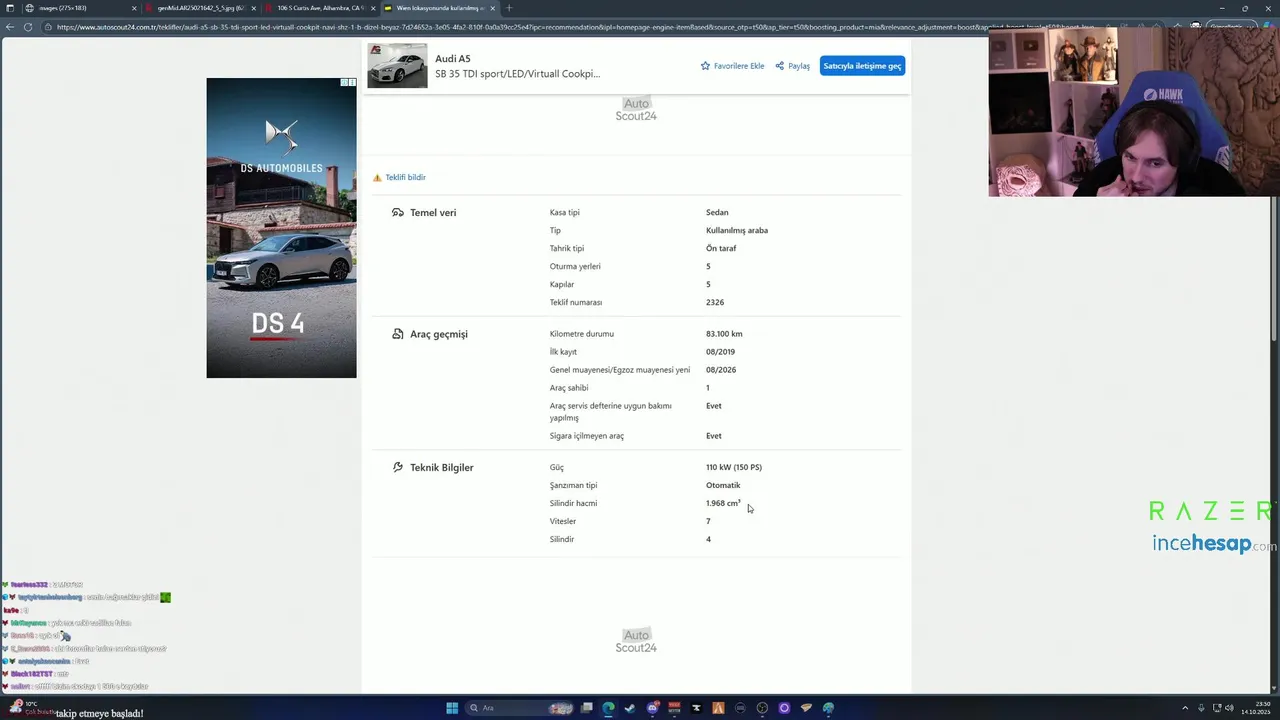Click the purple circle taskbar icon
1280x720 pixels.
784,708
